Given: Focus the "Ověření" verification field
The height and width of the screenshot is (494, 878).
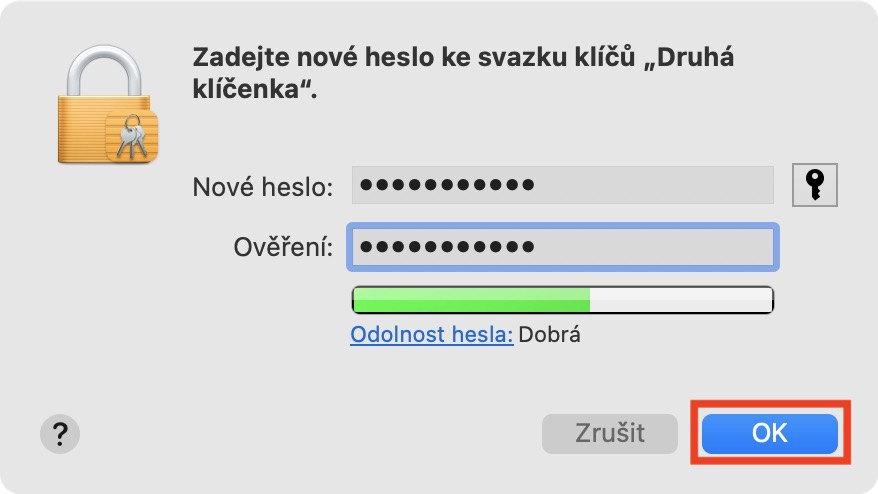Looking at the screenshot, I should point(562,247).
